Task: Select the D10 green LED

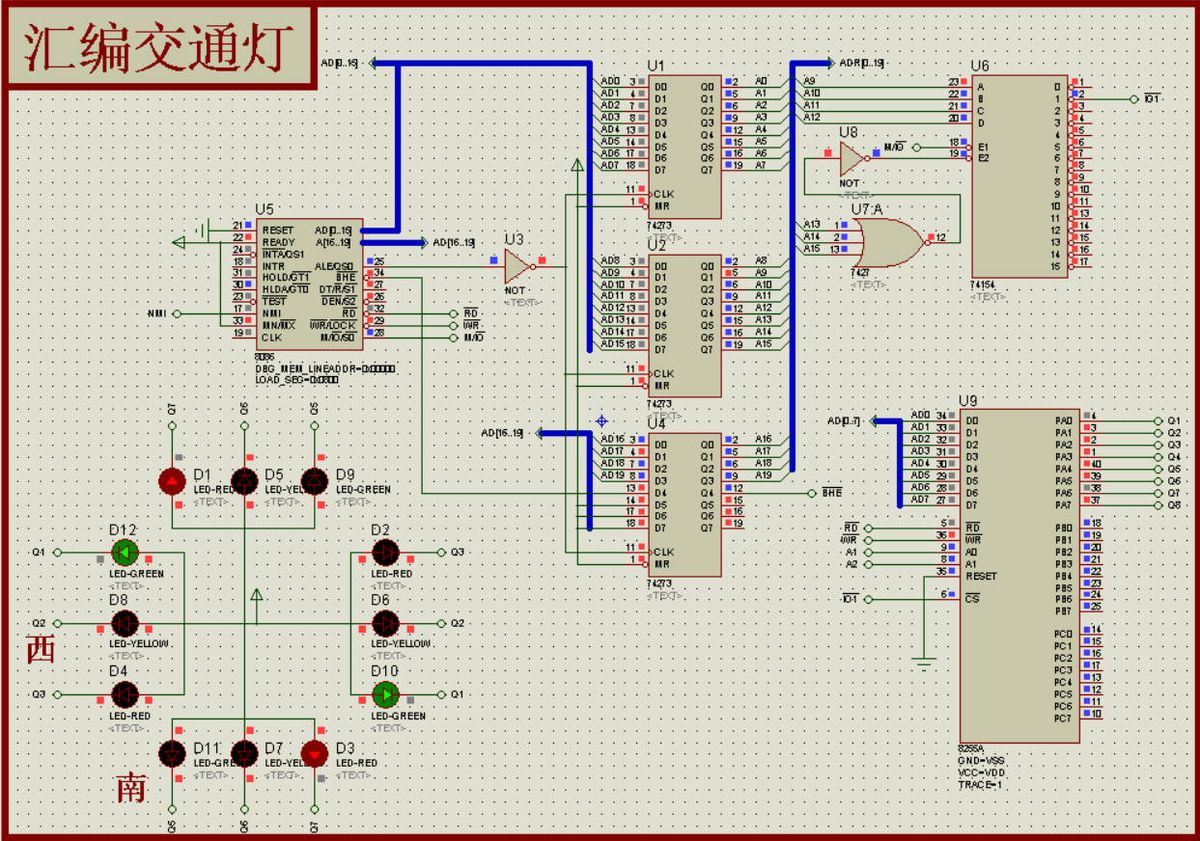Action: point(386,693)
